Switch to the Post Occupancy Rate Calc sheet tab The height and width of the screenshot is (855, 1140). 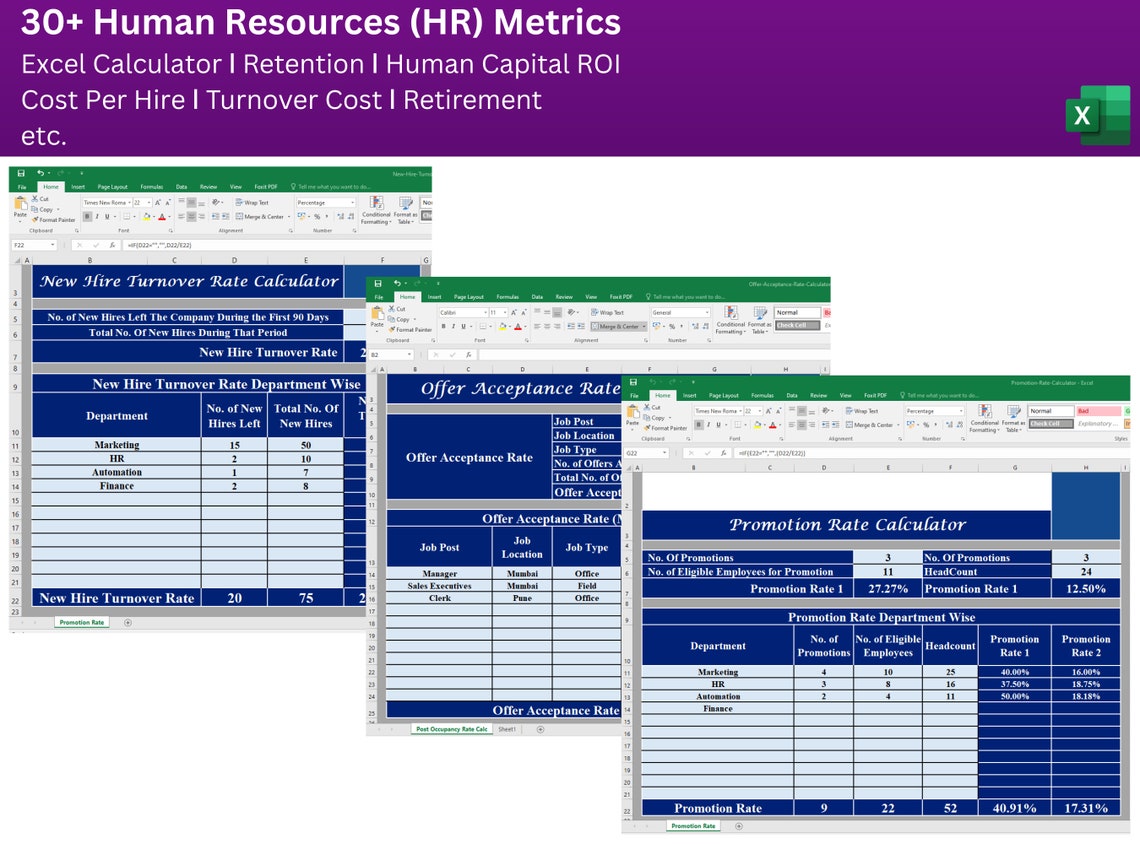451,729
